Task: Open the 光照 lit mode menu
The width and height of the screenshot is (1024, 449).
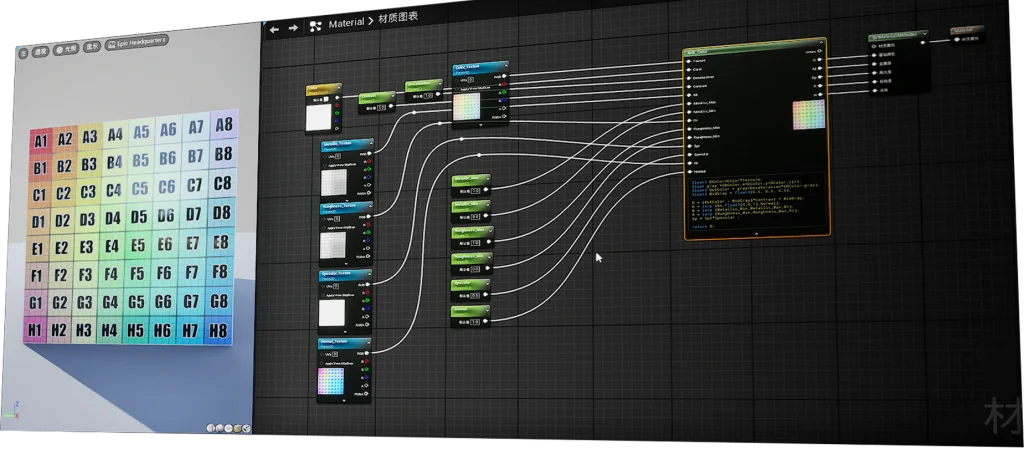Action: (67, 48)
